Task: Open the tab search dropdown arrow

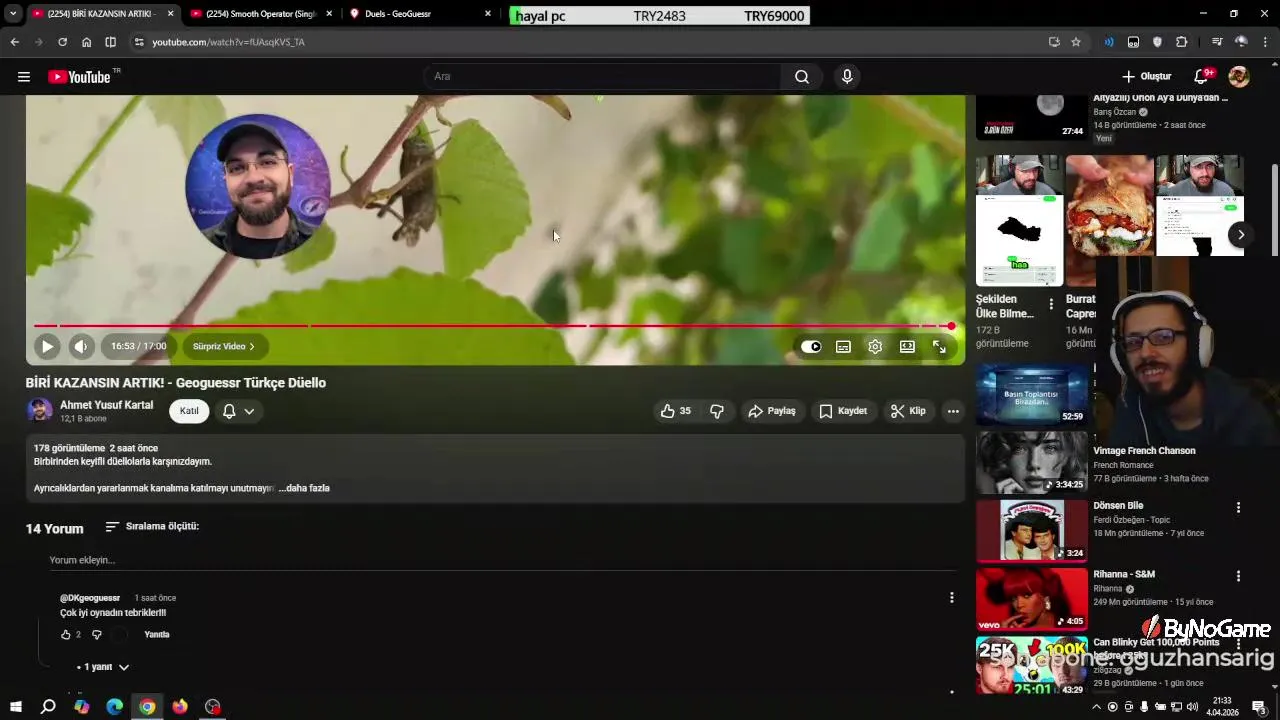Action: click(x=13, y=14)
